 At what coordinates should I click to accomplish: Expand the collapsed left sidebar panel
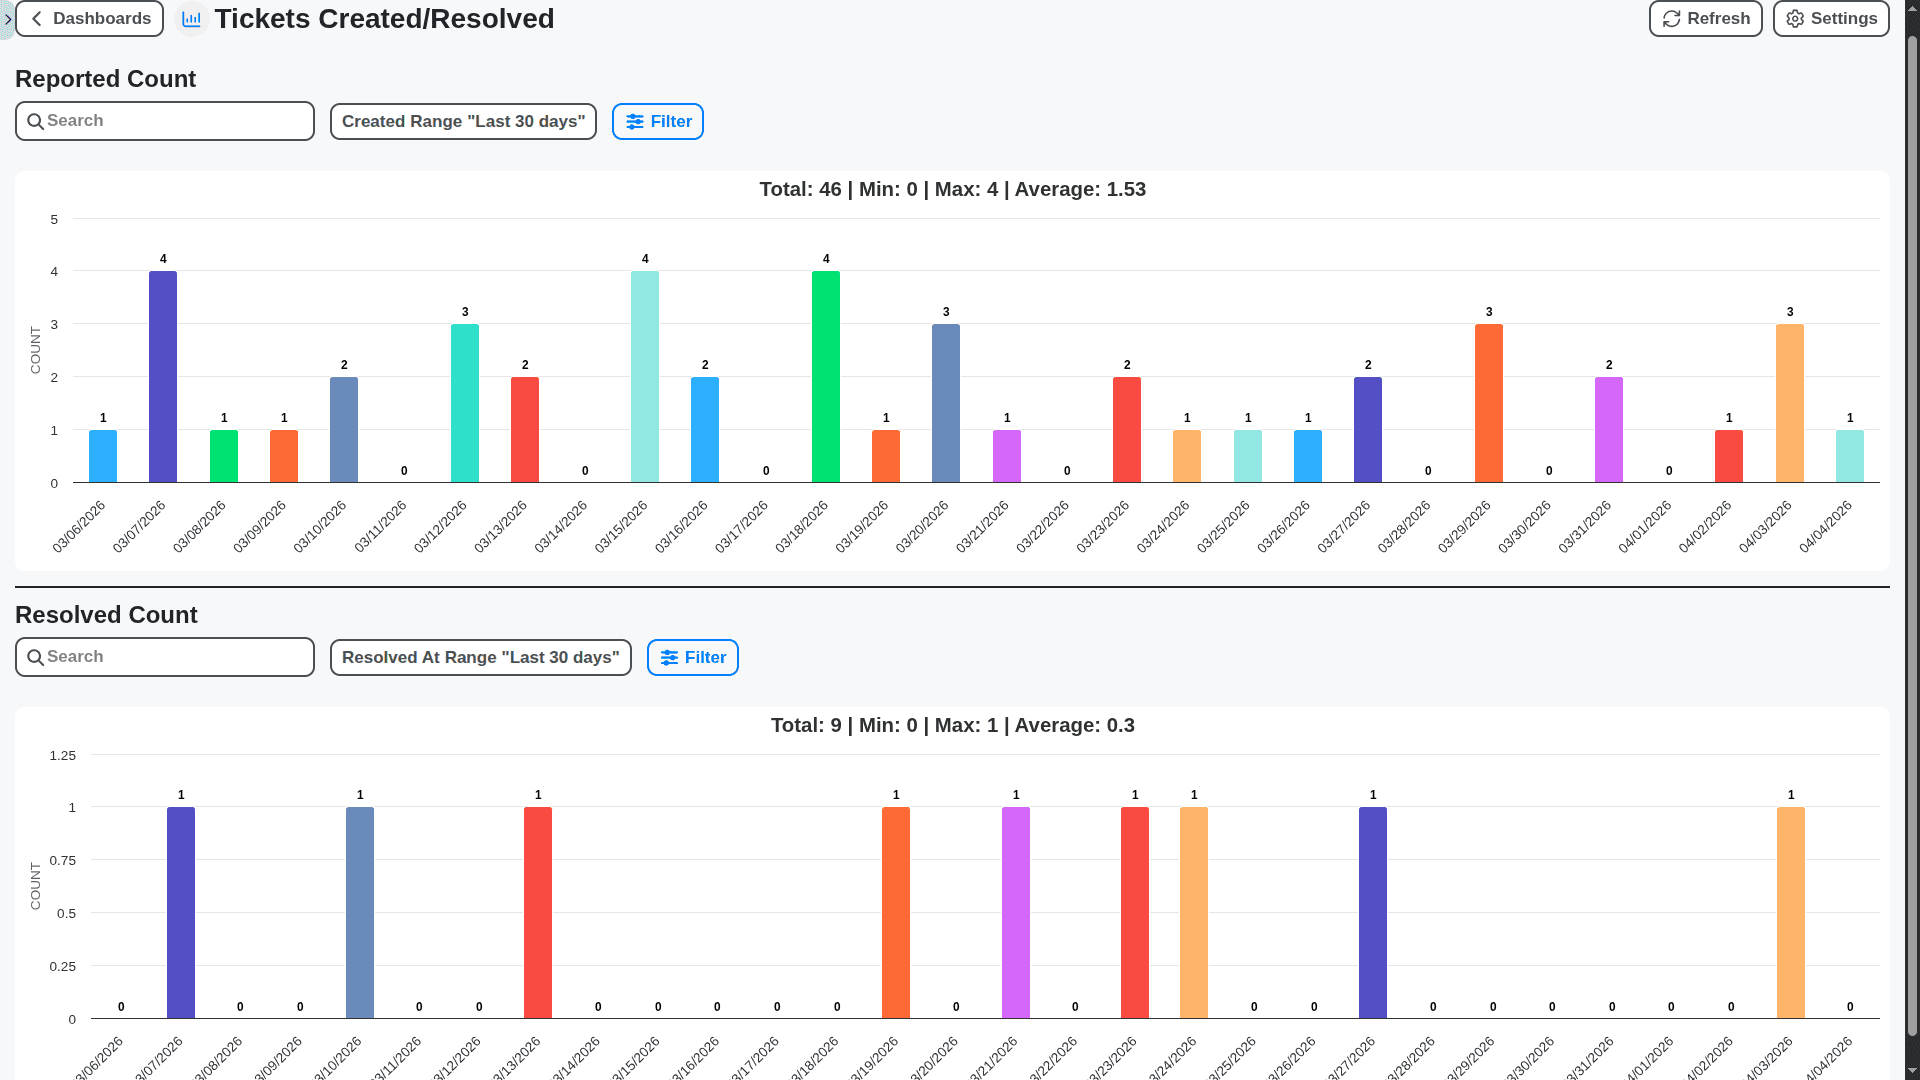8,19
